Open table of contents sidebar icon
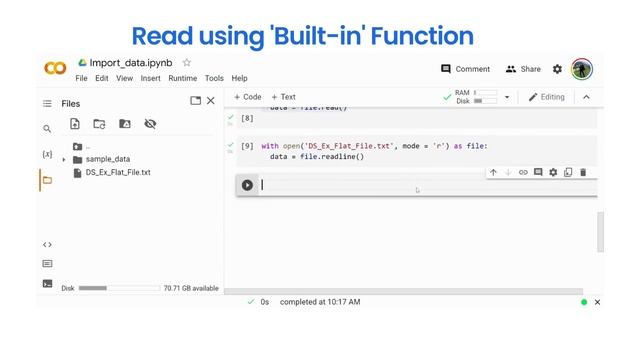Viewport: 640px width, 360px height. (47, 104)
